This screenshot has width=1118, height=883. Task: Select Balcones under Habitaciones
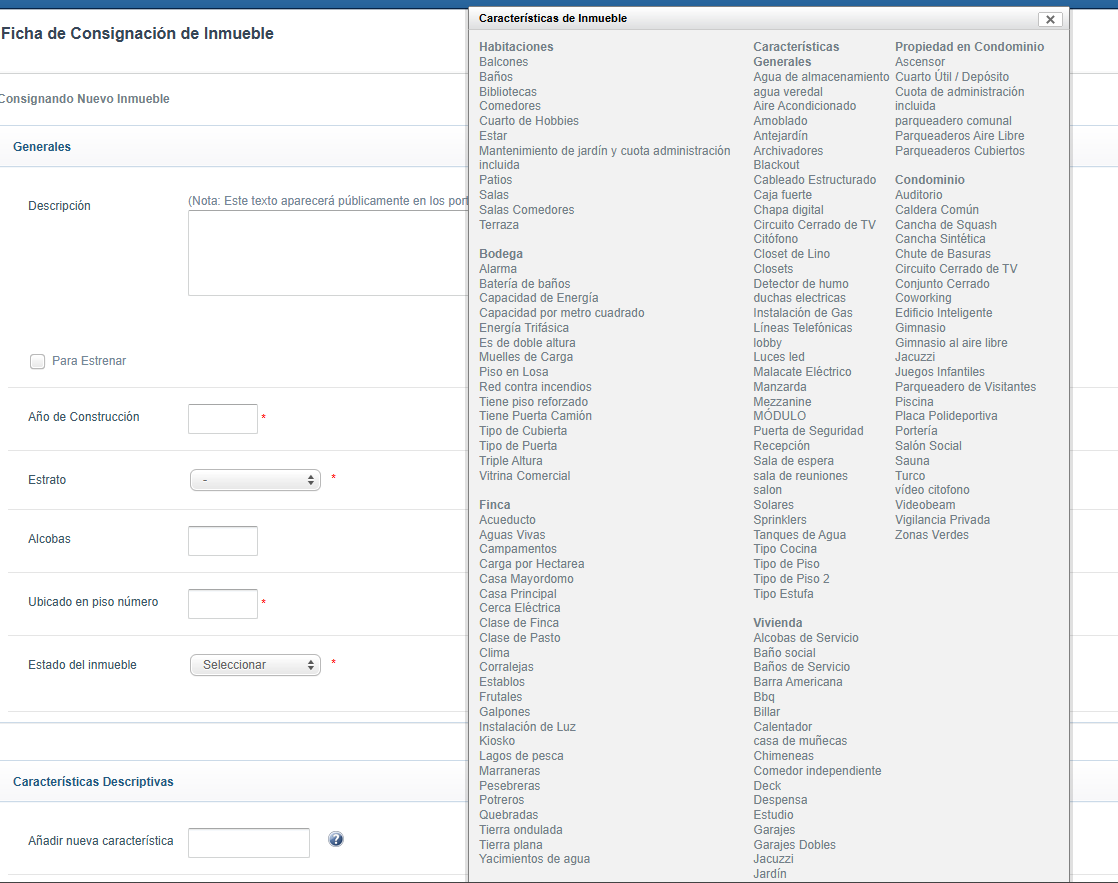tap(503, 62)
